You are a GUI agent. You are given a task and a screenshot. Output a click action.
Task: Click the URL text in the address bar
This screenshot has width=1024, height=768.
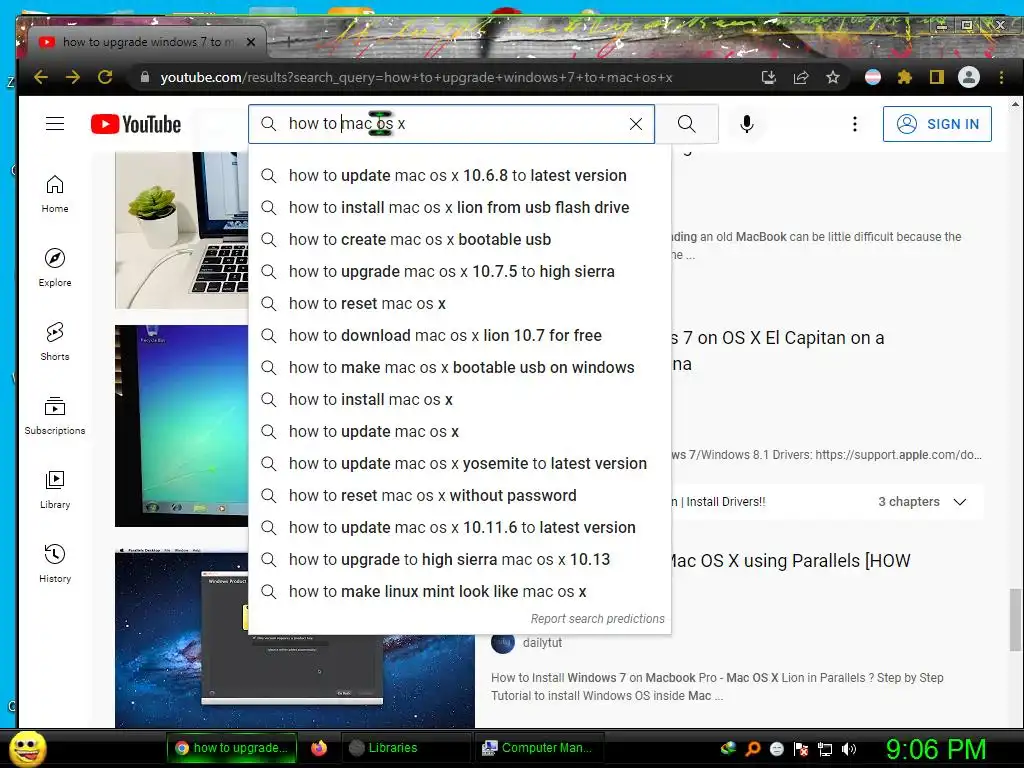click(416, 78)
